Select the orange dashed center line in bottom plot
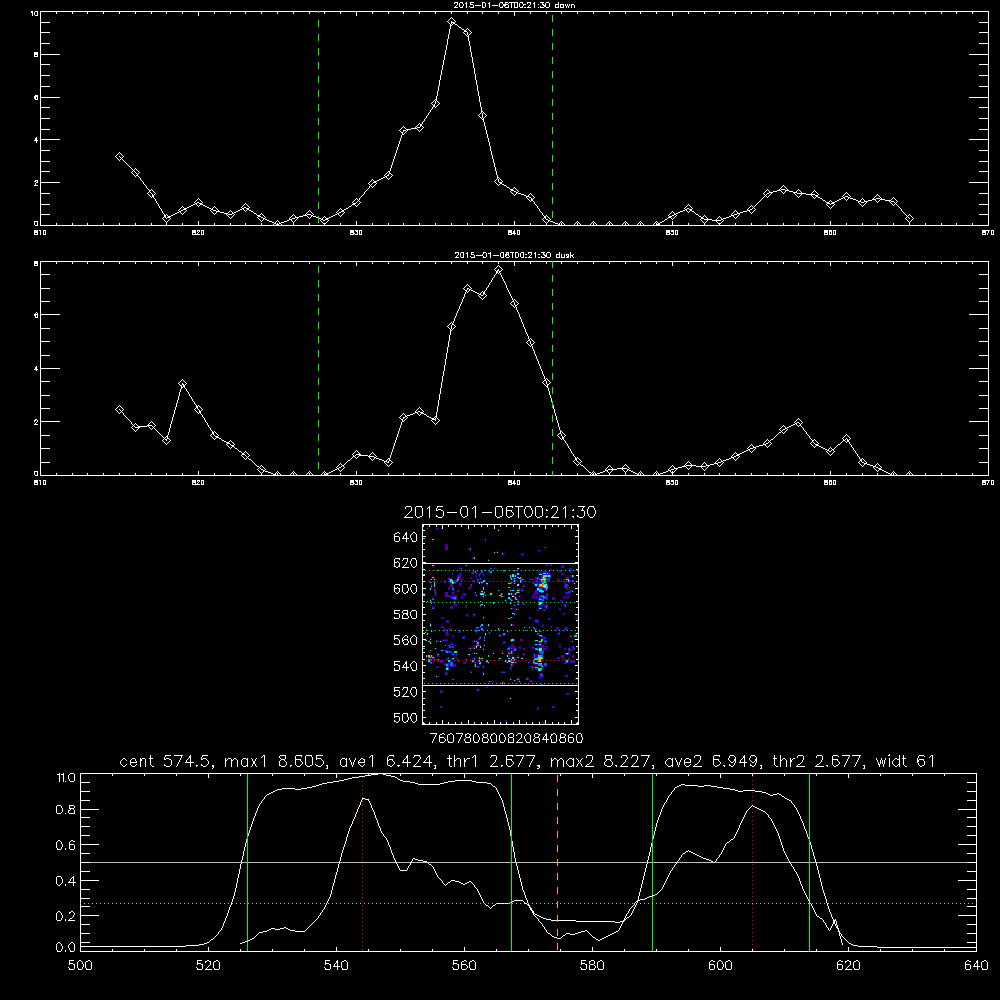The width and height of the screenshot is (1000, 1000). coord(557,861)
